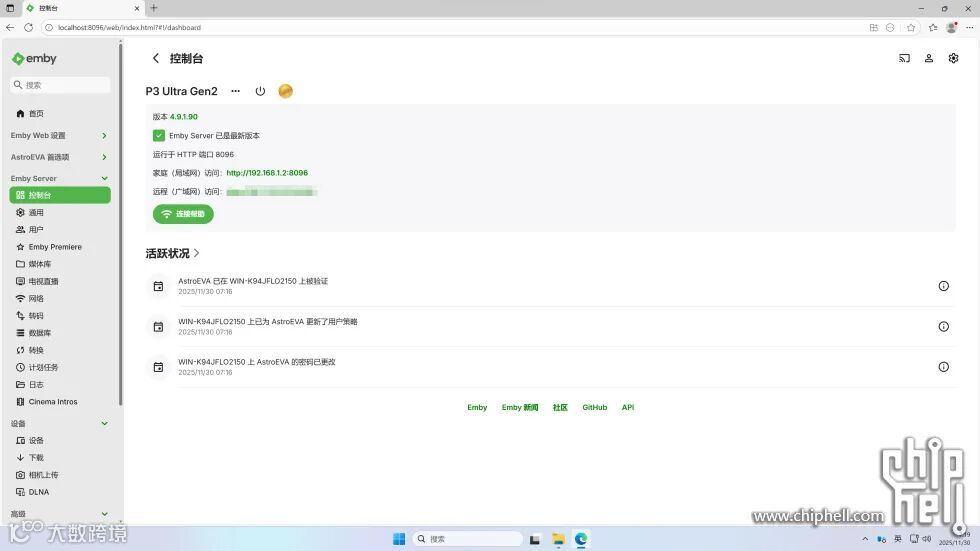Click calendar icon of 更新了用户策略 row
Image resolution: width=980 pixels, height=551 pixels.
[x=158, y=327]
